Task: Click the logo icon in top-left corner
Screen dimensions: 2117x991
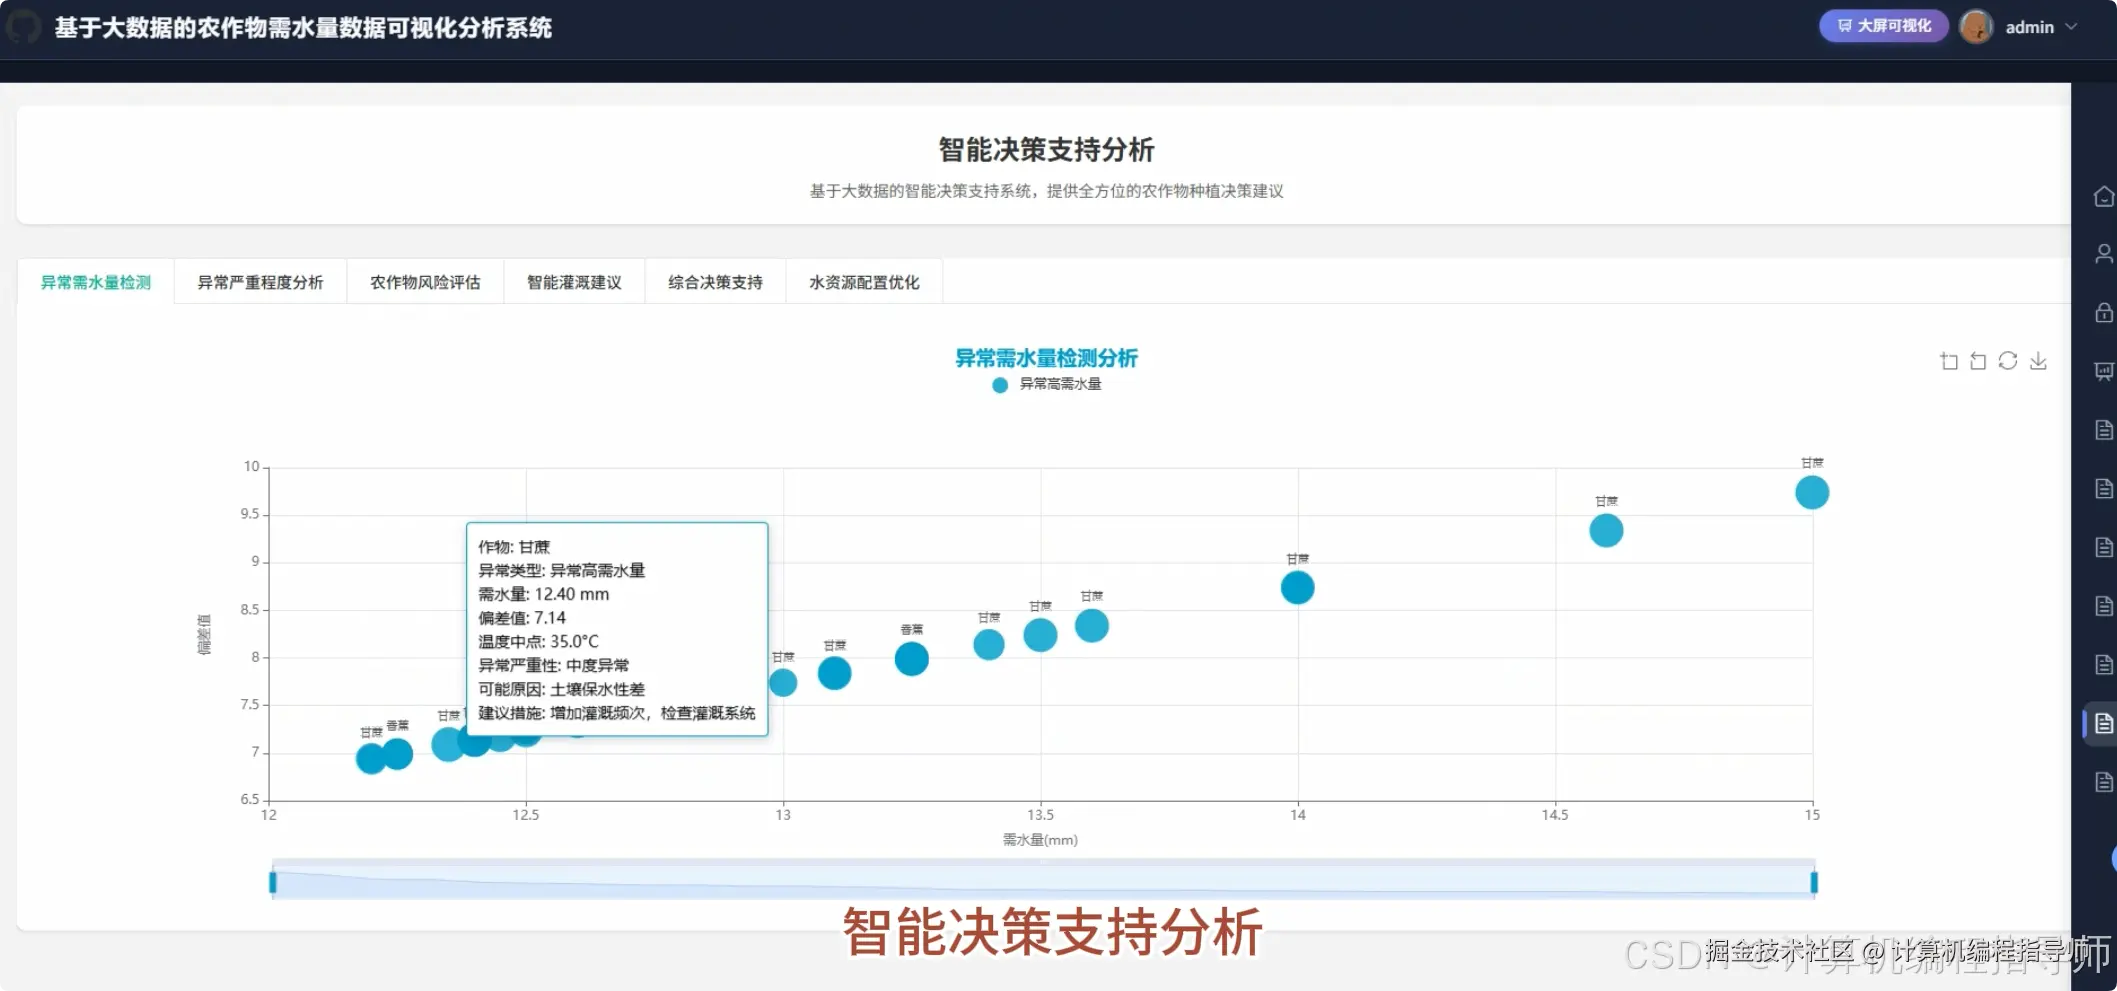Action: click(x=22, y=27)
